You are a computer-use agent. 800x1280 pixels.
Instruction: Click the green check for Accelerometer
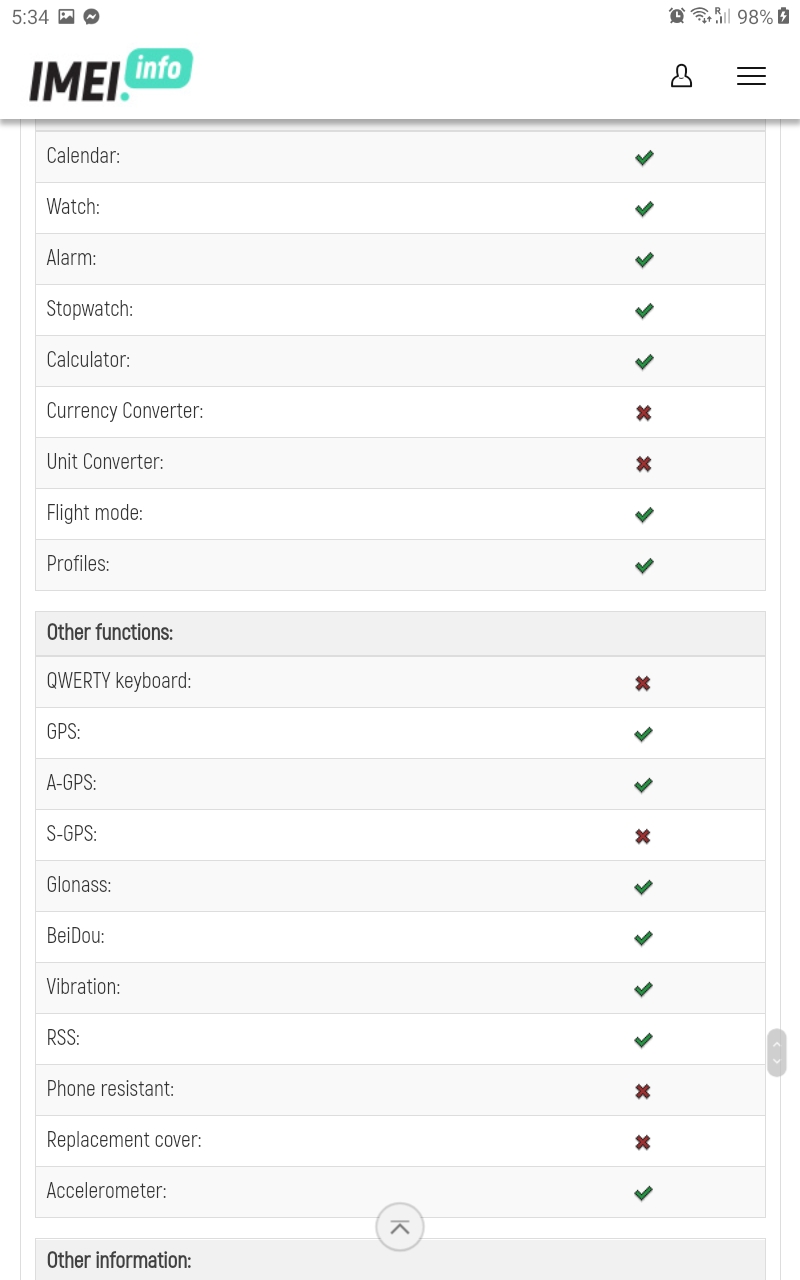coord(643,1192)
